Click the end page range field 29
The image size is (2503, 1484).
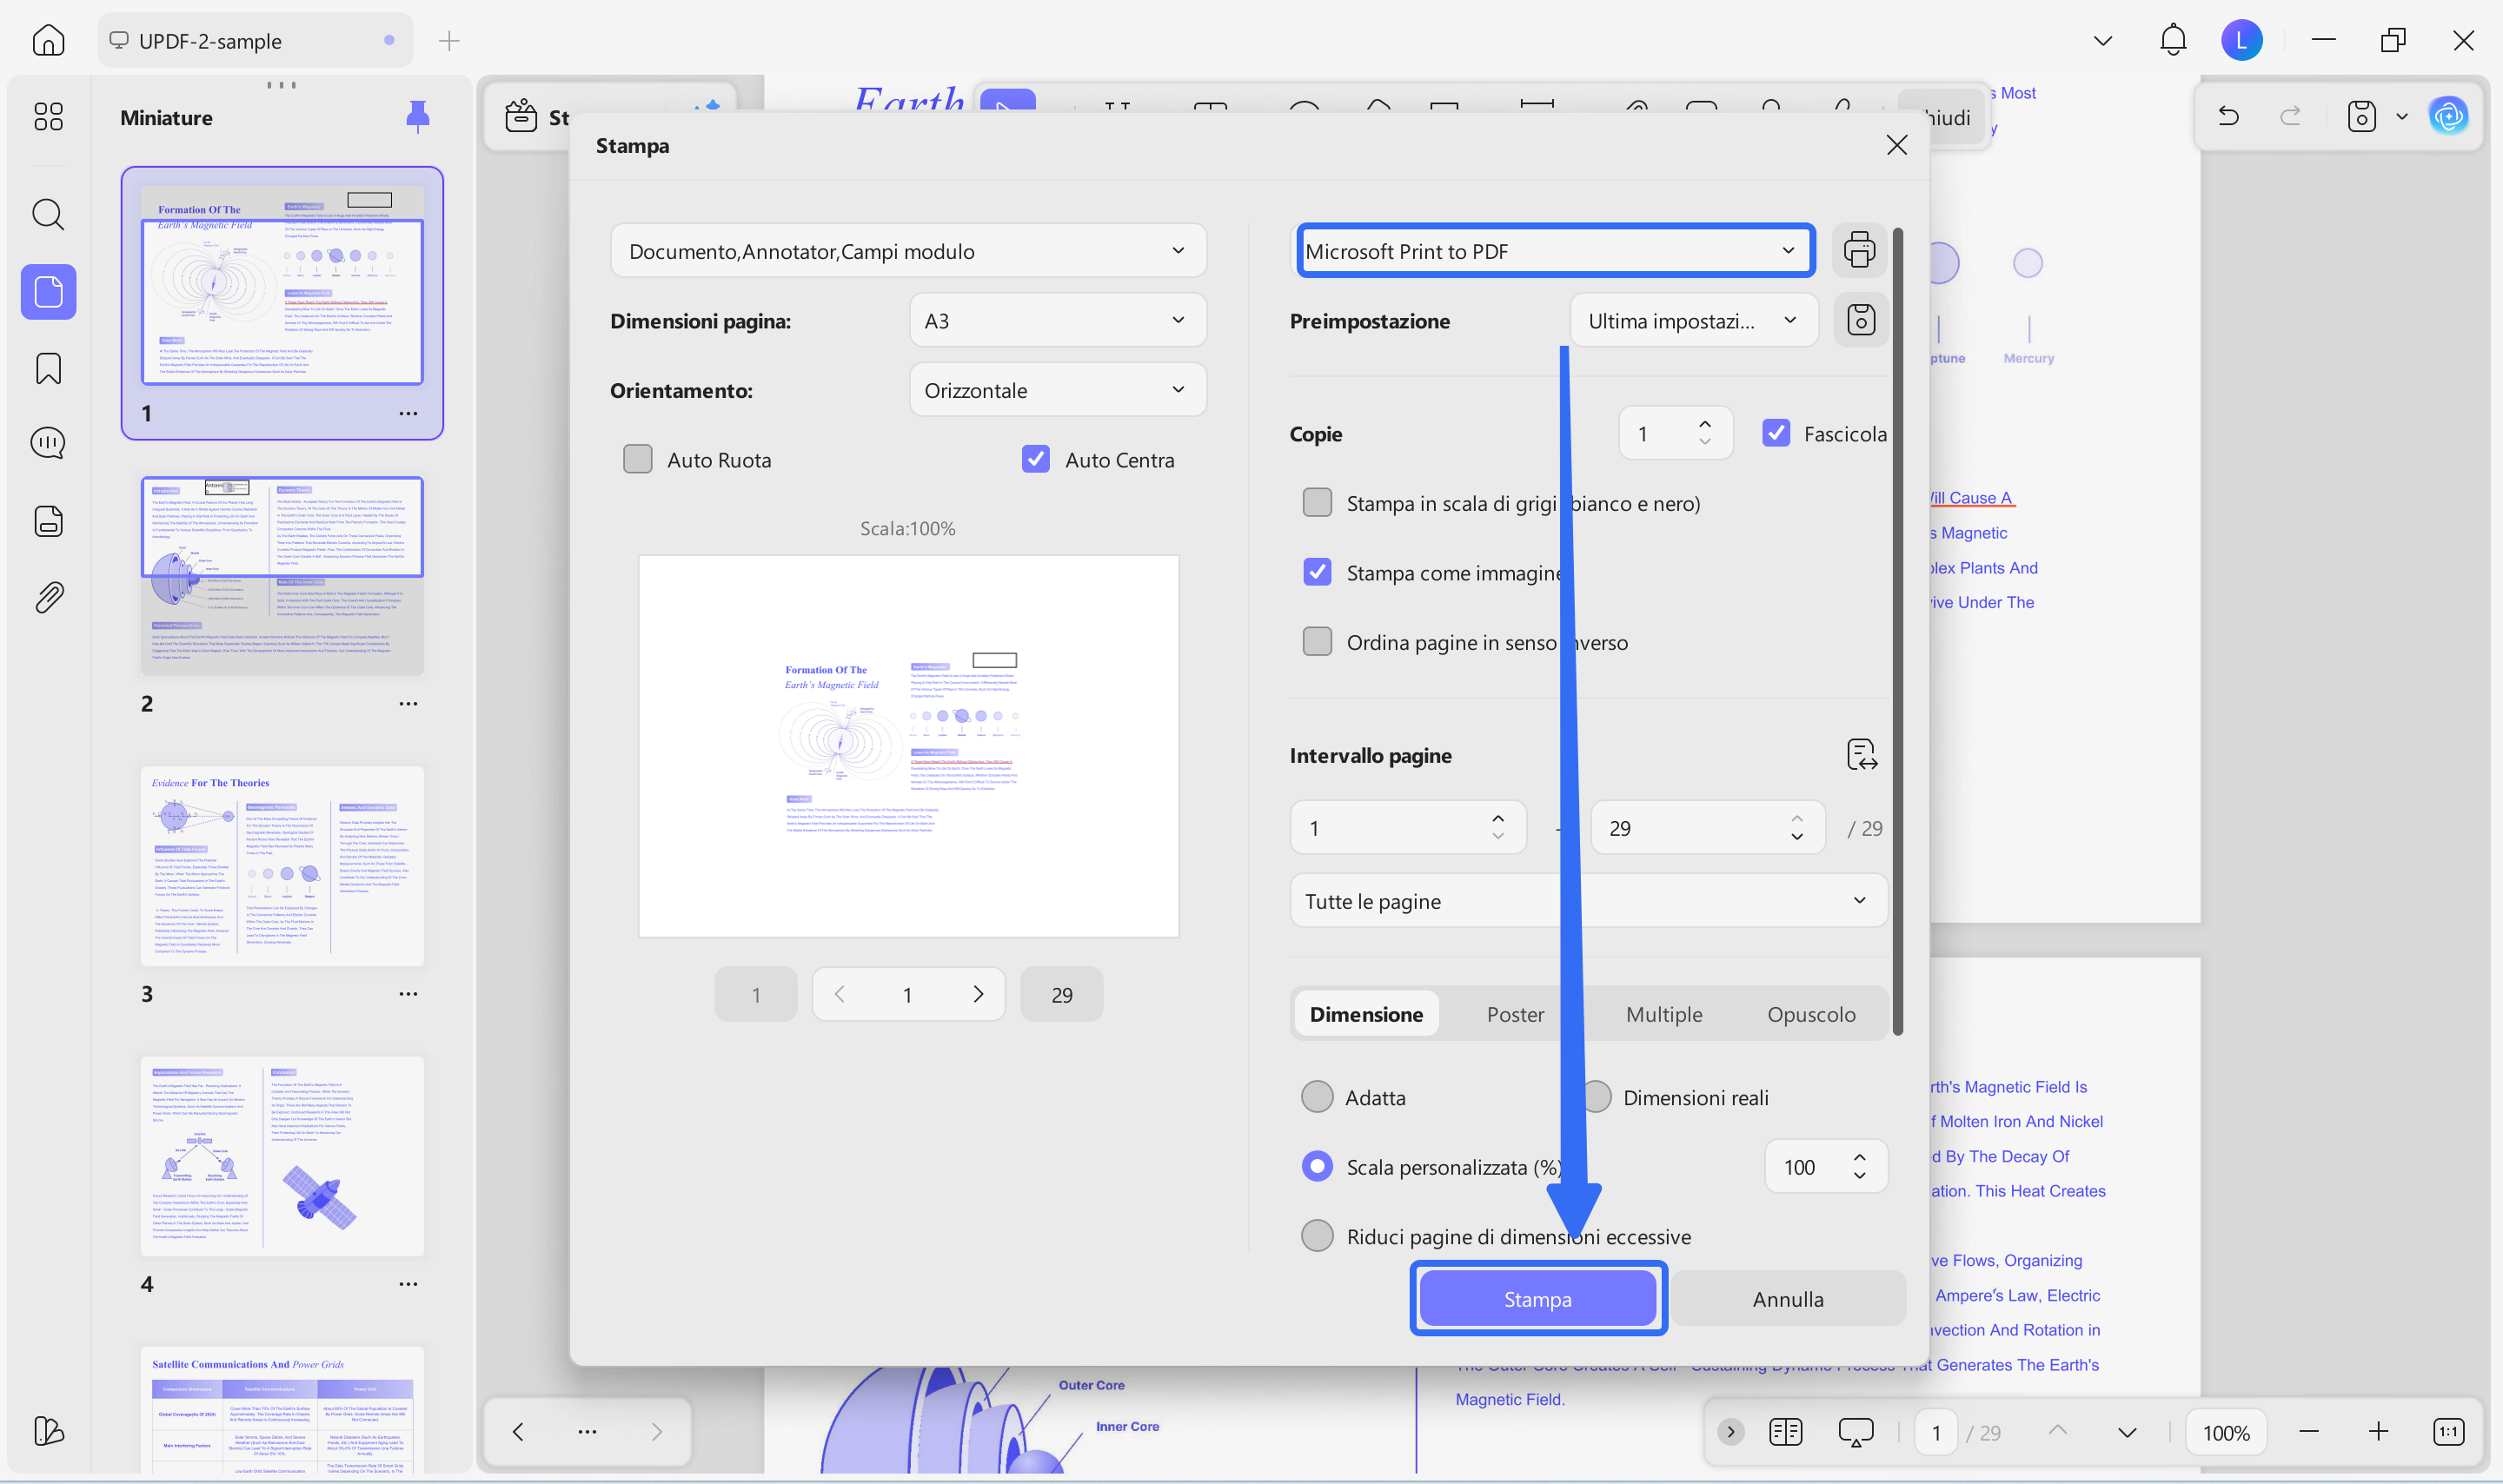tap(1706, 827)
